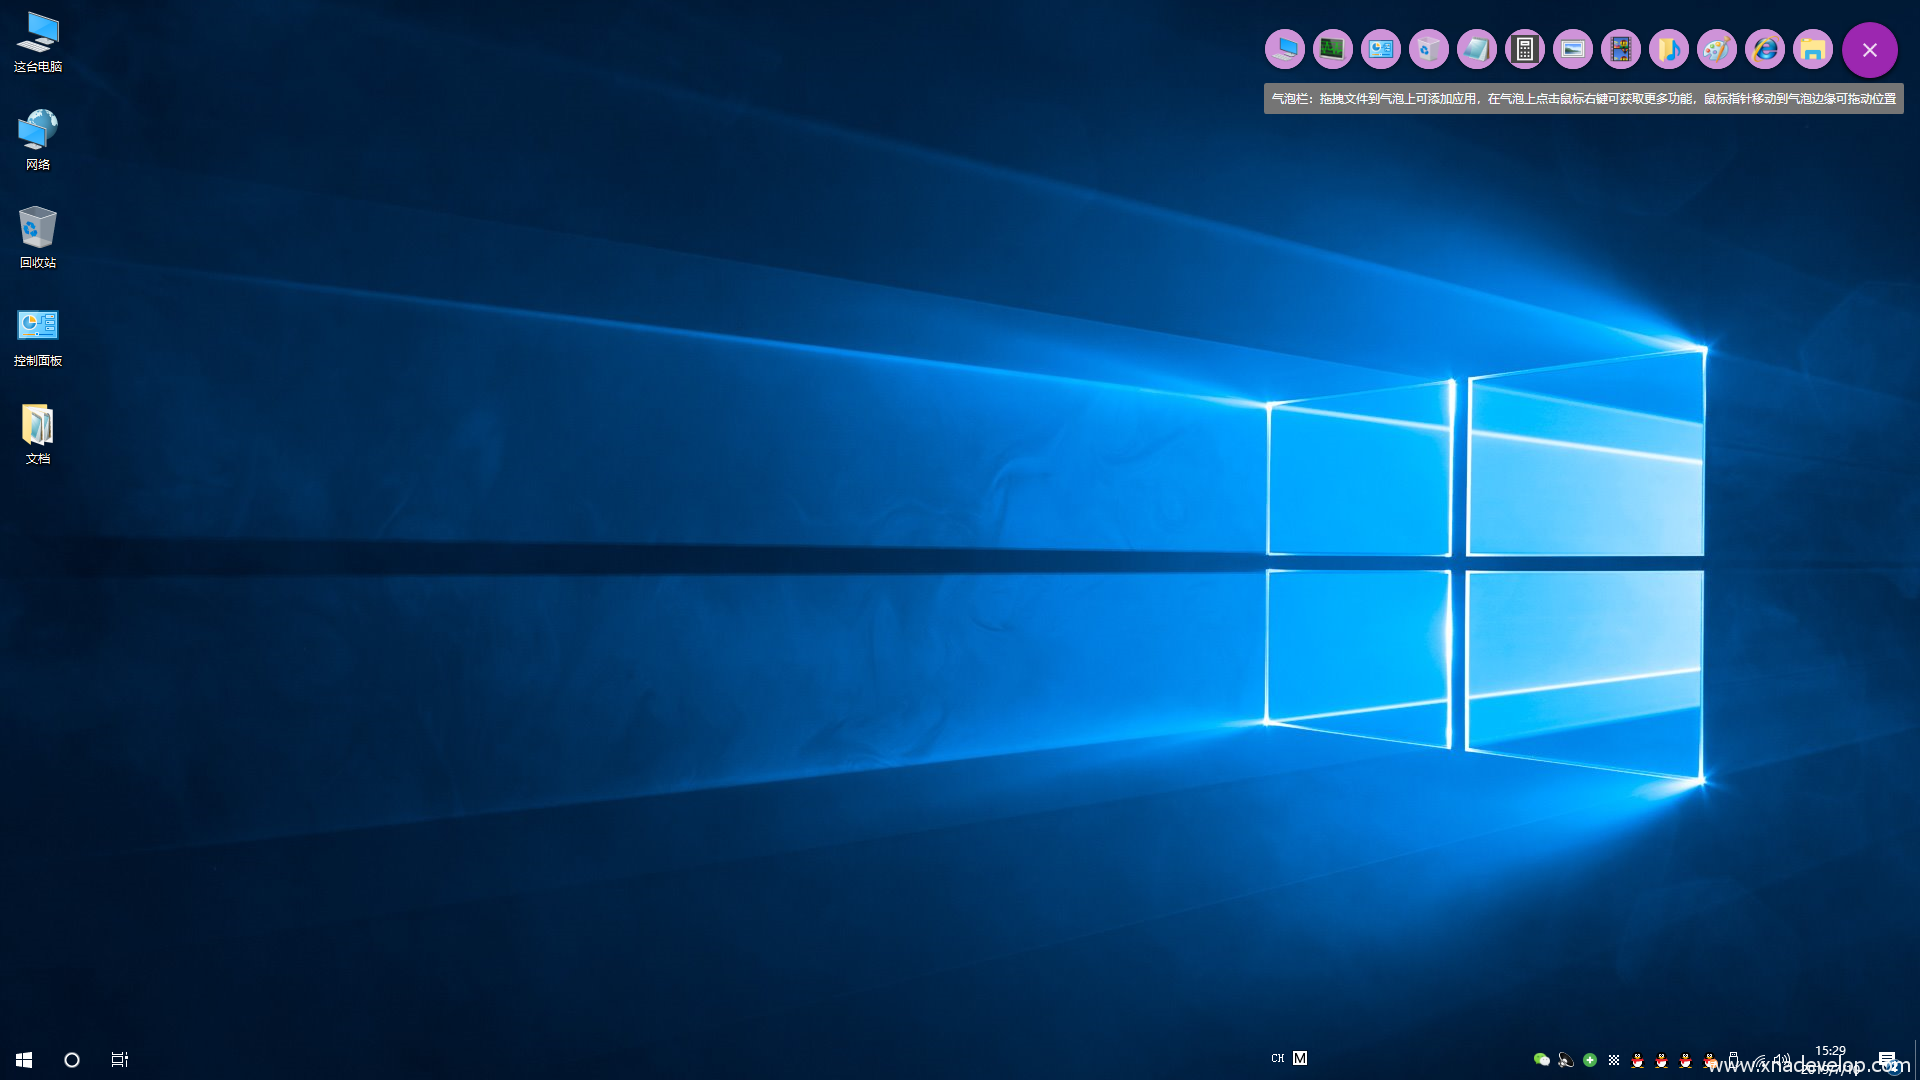Open the filmstrip video bubble icon
The height and width of the screenshot is (1080, 1920).
pyautogui.click(x=1620, y=49)
